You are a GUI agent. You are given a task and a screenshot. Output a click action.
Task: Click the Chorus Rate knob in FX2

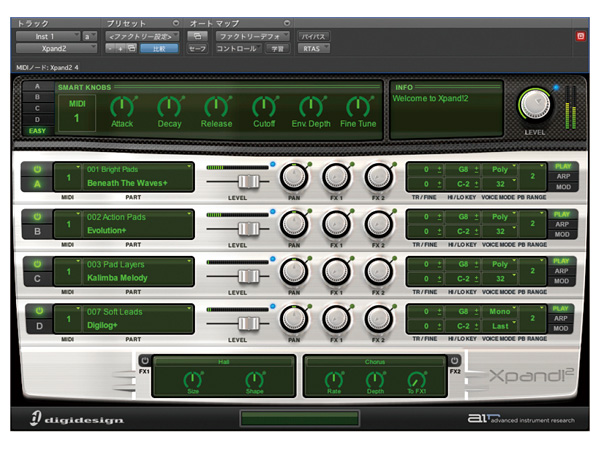click(x=334, y=380)
